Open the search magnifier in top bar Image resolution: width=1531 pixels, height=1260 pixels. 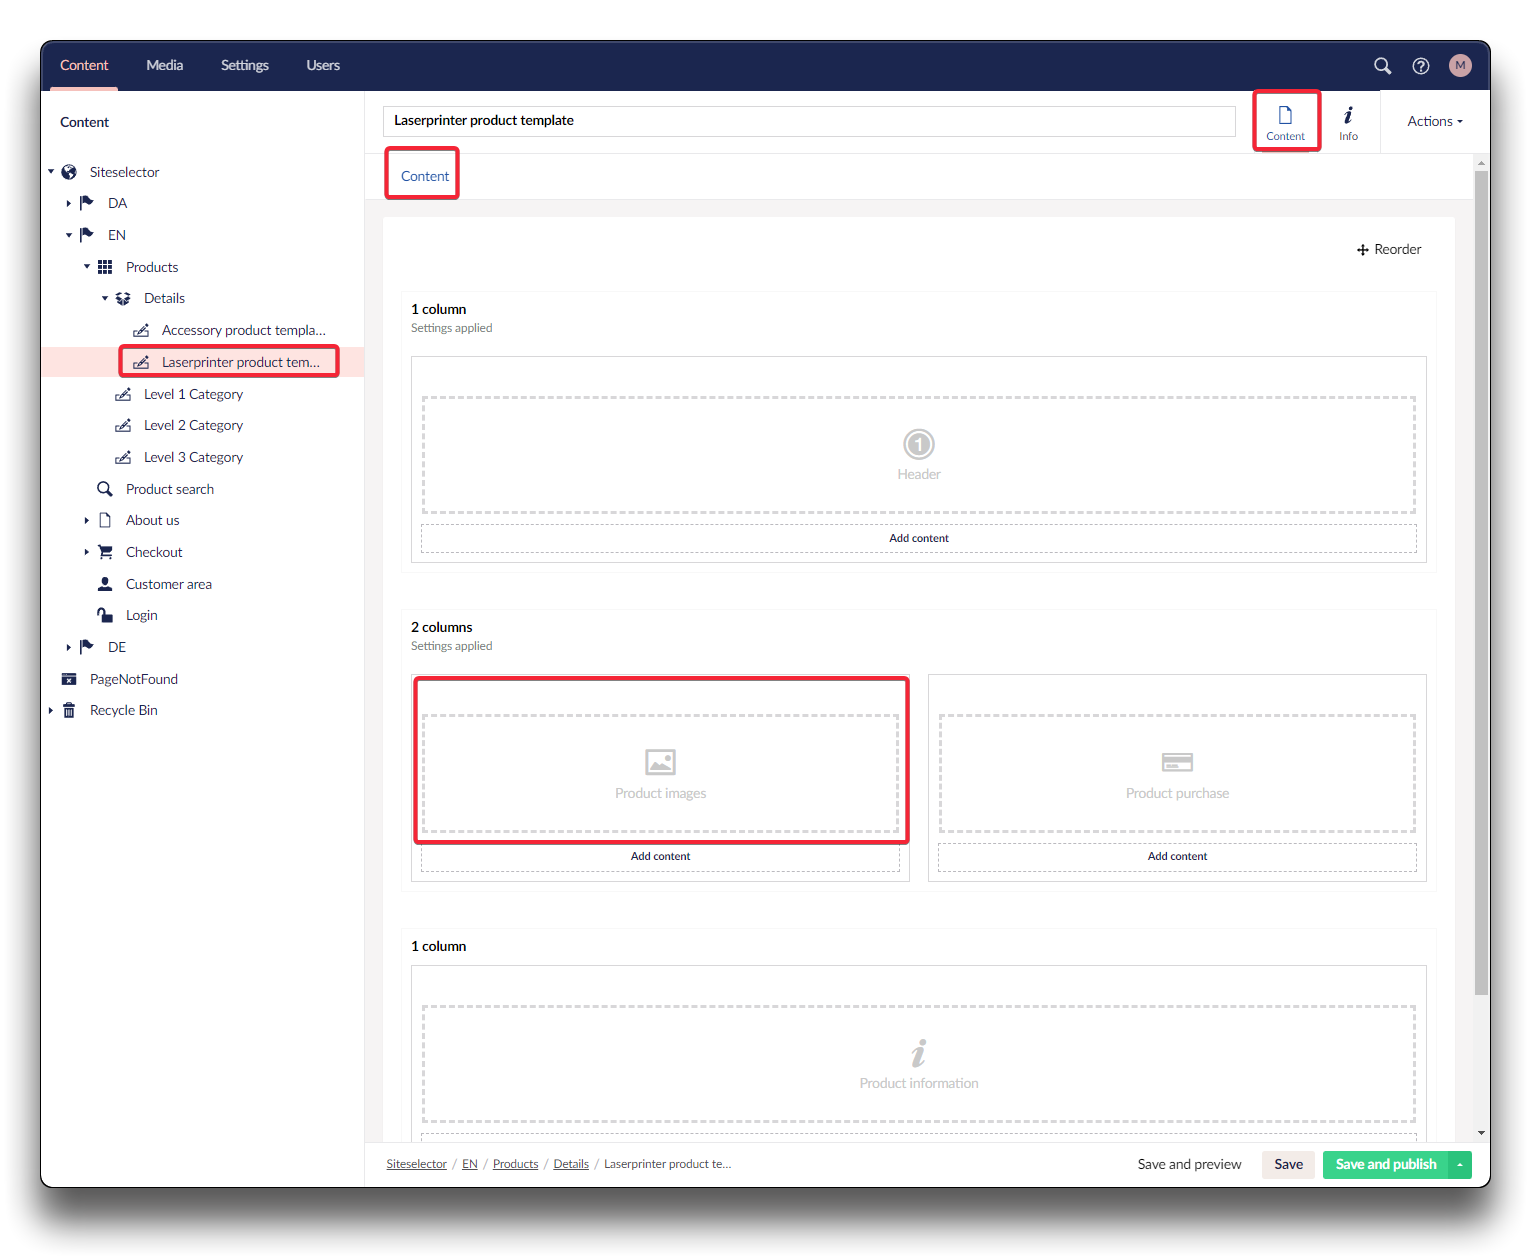coord(1382,66)
